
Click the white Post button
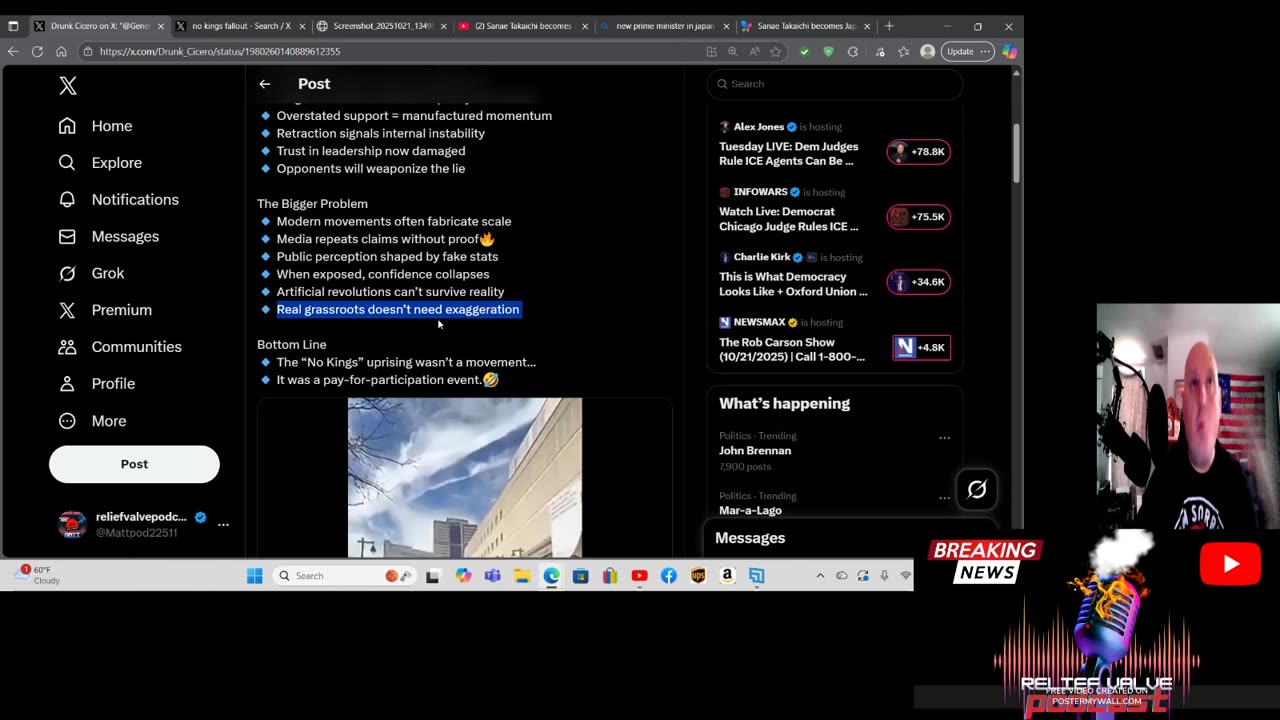(134, 464)
